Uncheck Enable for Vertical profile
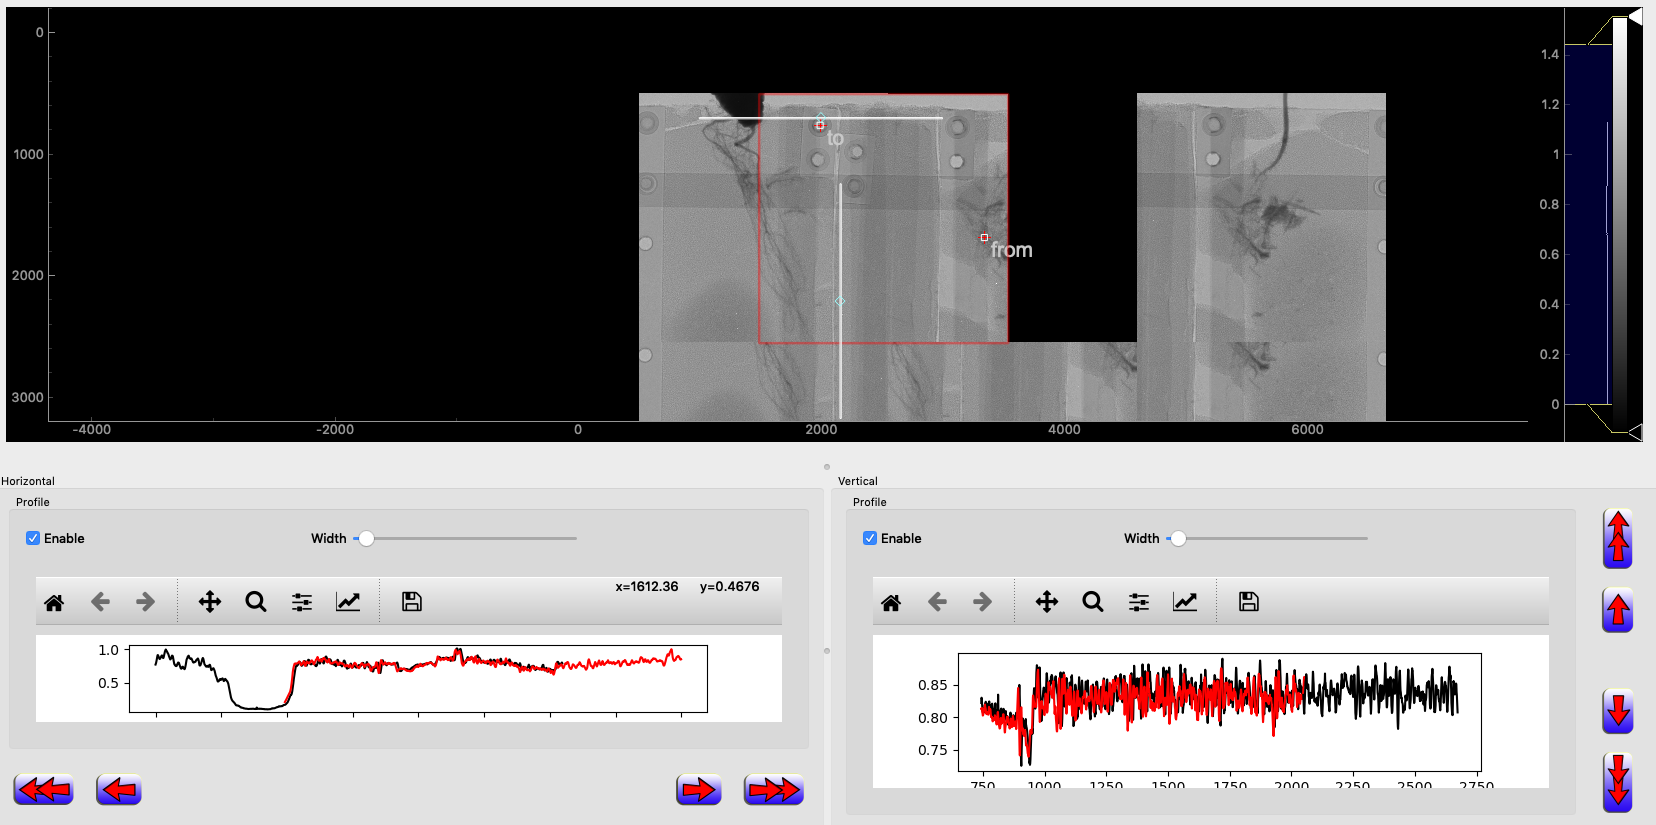Image resolution: width=1656 pixels, height=825 pixels. [870, 538]
